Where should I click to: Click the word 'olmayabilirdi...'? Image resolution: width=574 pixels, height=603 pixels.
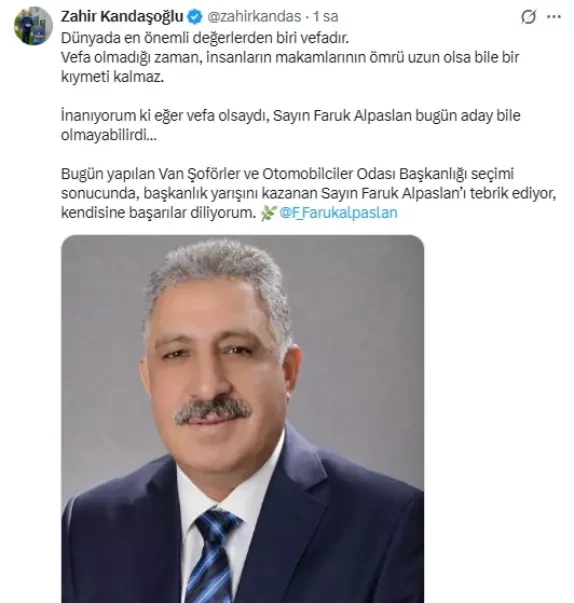click(x=109, y=135)
